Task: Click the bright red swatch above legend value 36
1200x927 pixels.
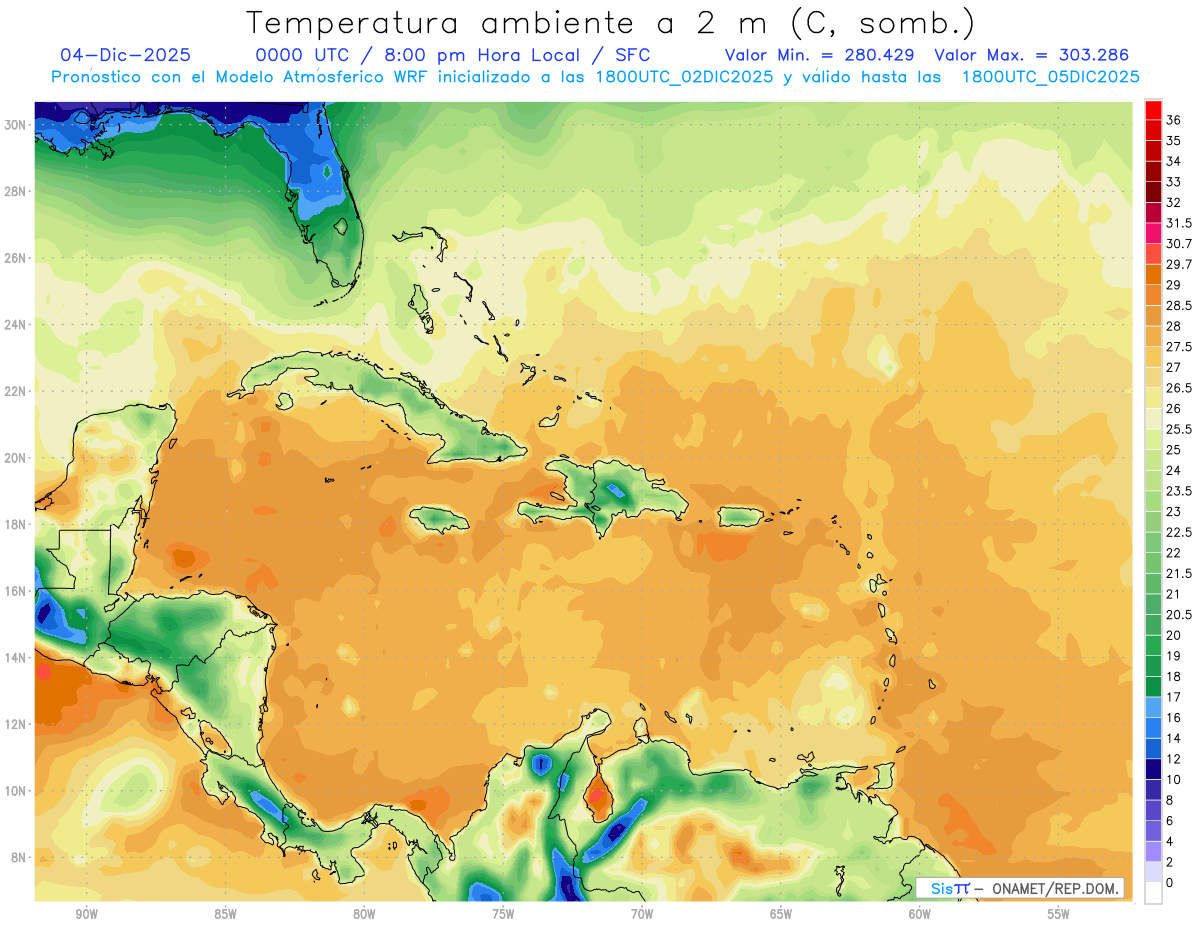Action: [x=1153, y=109]
